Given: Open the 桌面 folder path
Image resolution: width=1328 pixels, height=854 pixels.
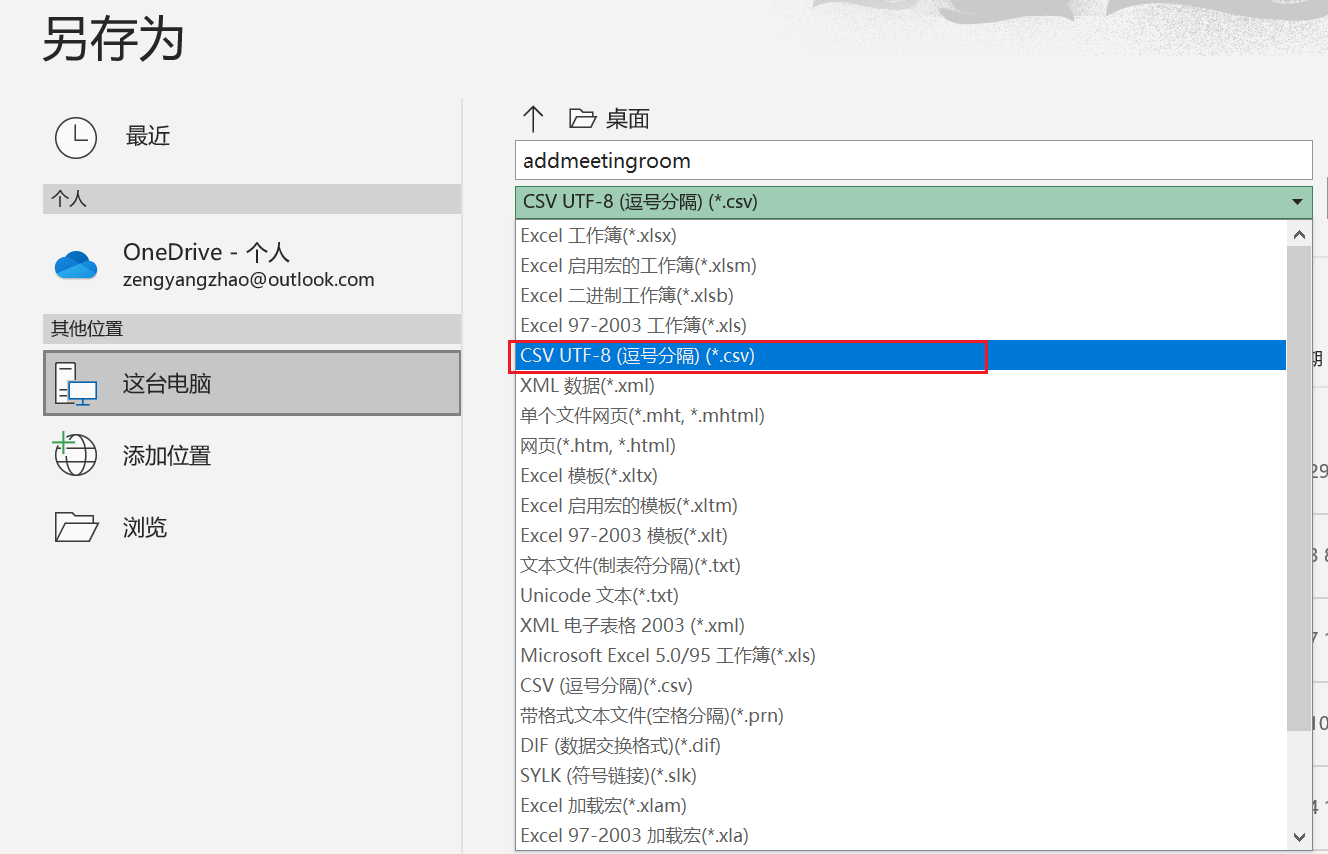Looking at the screenshot, I should [609, 119].
